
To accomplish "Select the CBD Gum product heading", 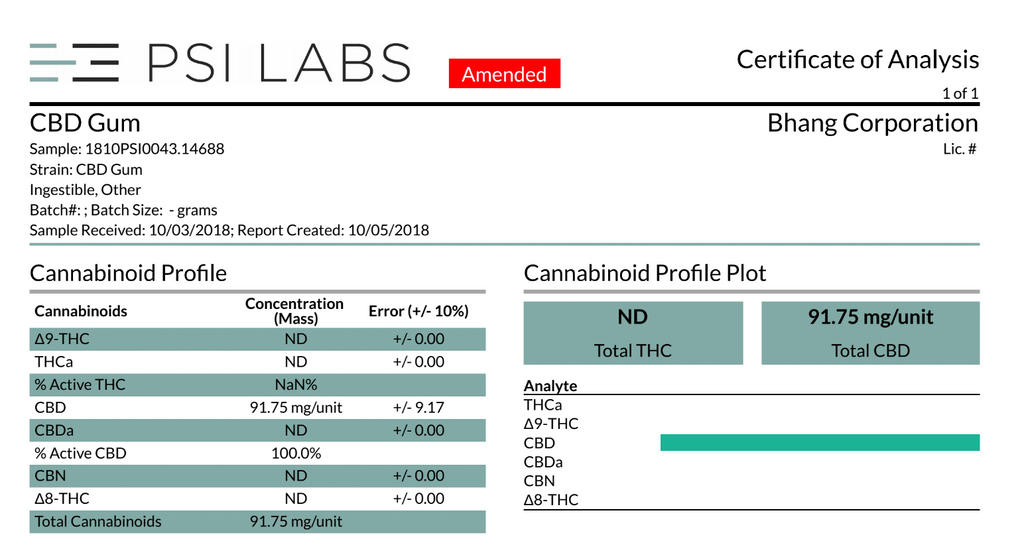I will tap(85, 123).
